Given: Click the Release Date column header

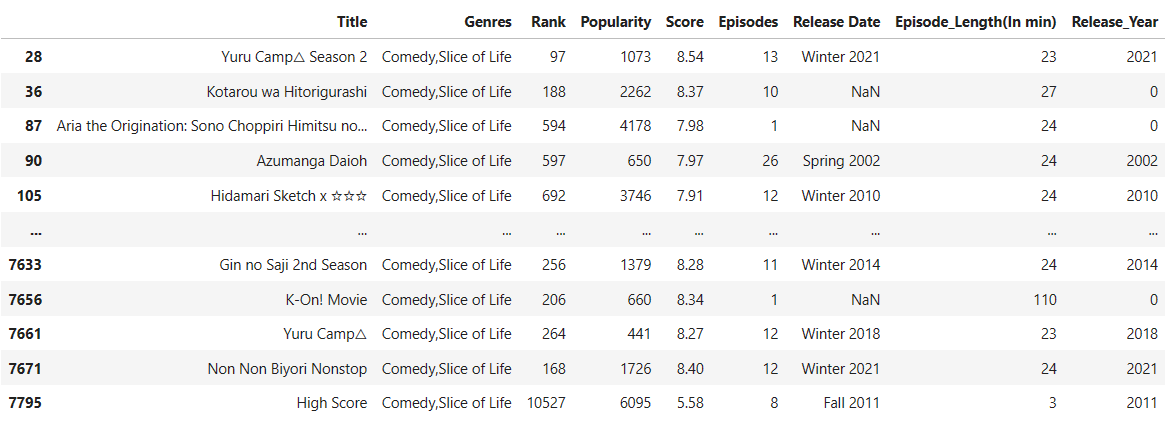Looking at the screenshot, I should tap(836, 21).
